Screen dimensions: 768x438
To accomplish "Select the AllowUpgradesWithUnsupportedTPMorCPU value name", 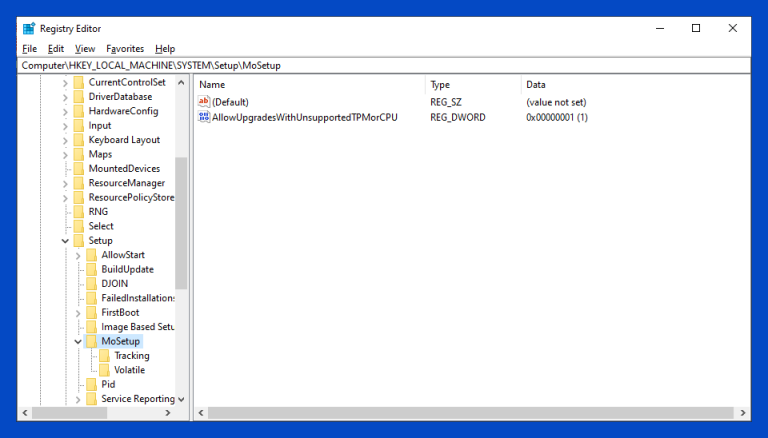I will (305, 117).
